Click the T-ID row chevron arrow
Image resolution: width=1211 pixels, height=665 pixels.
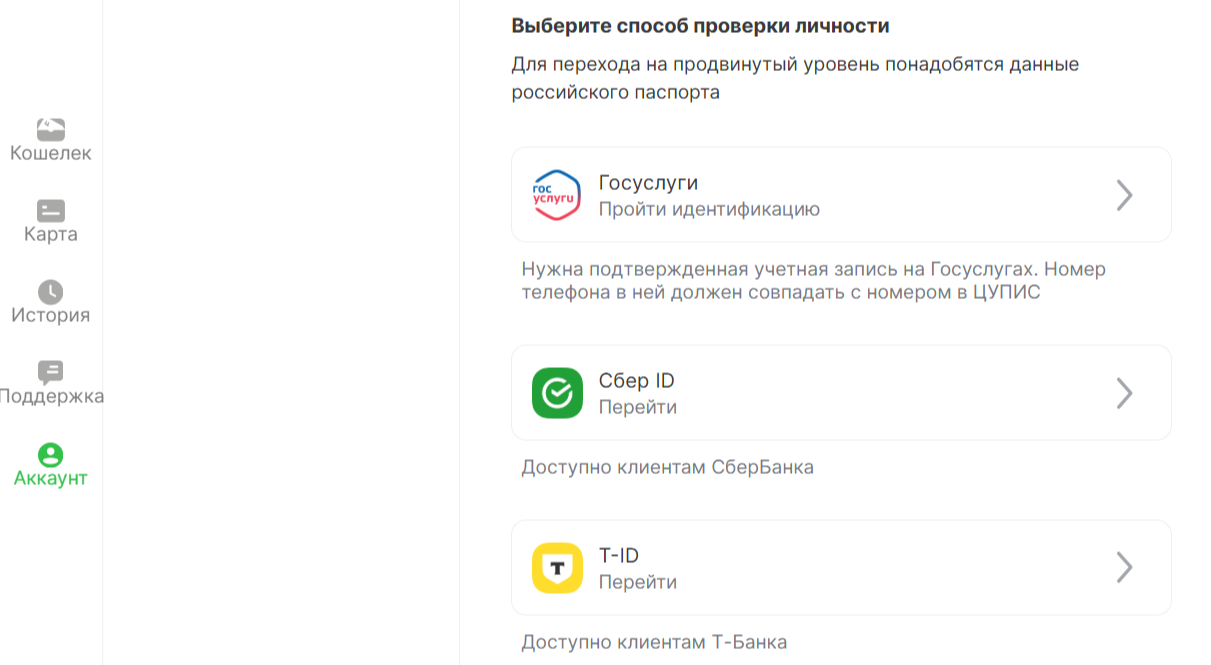[x=1124, y=568]
